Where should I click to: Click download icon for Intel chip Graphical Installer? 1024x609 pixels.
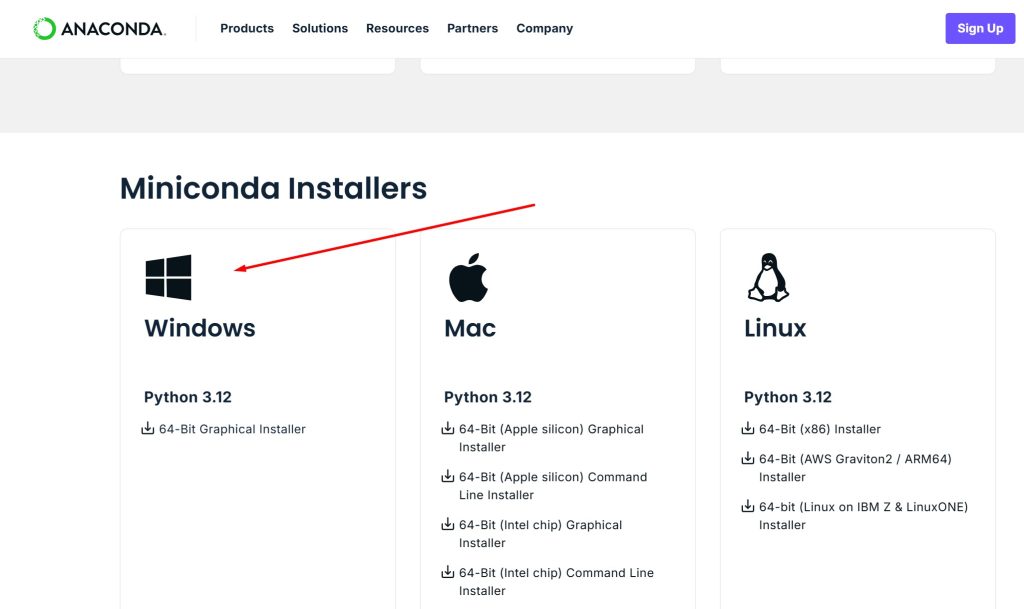[448, 525]
